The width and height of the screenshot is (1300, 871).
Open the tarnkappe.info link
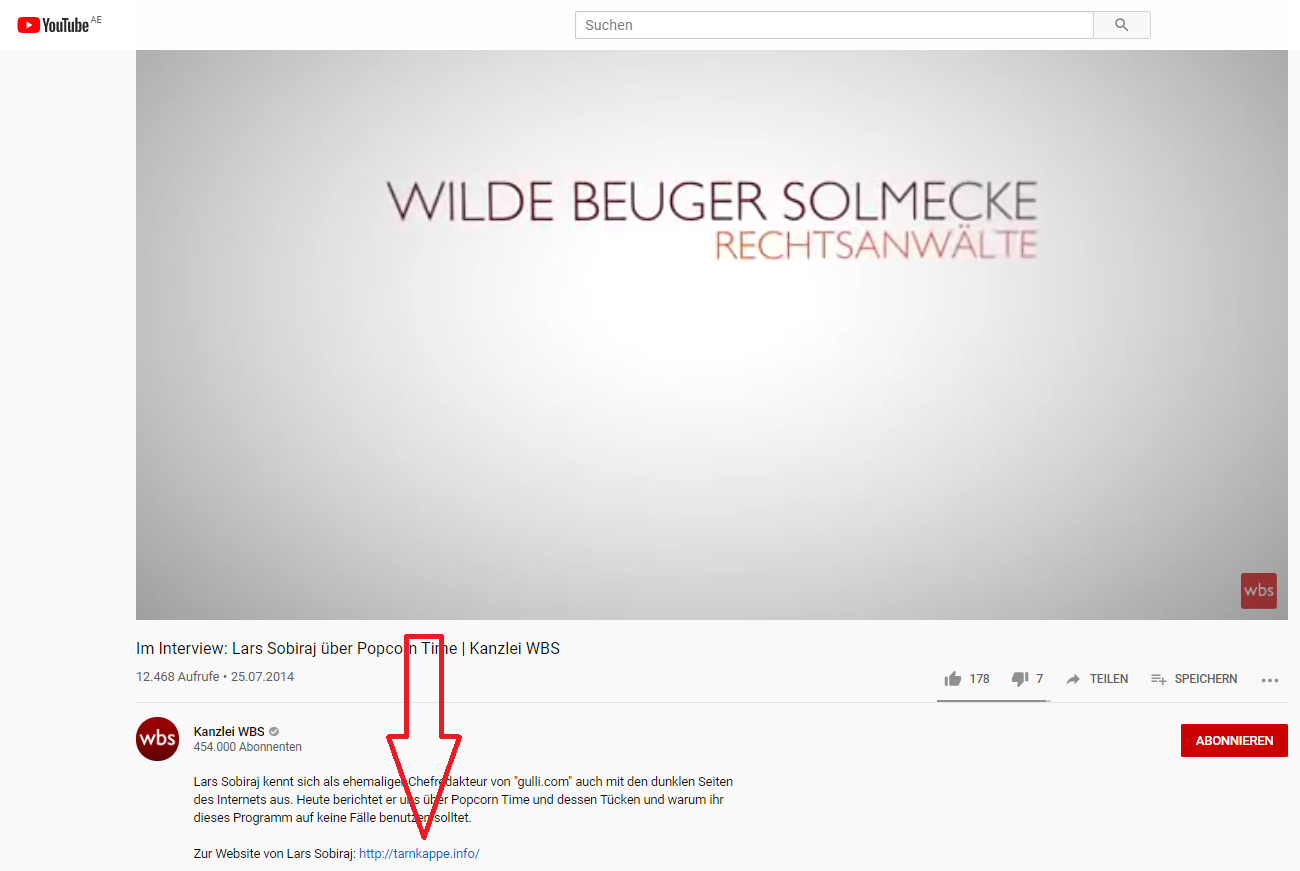tap(419, 854)
